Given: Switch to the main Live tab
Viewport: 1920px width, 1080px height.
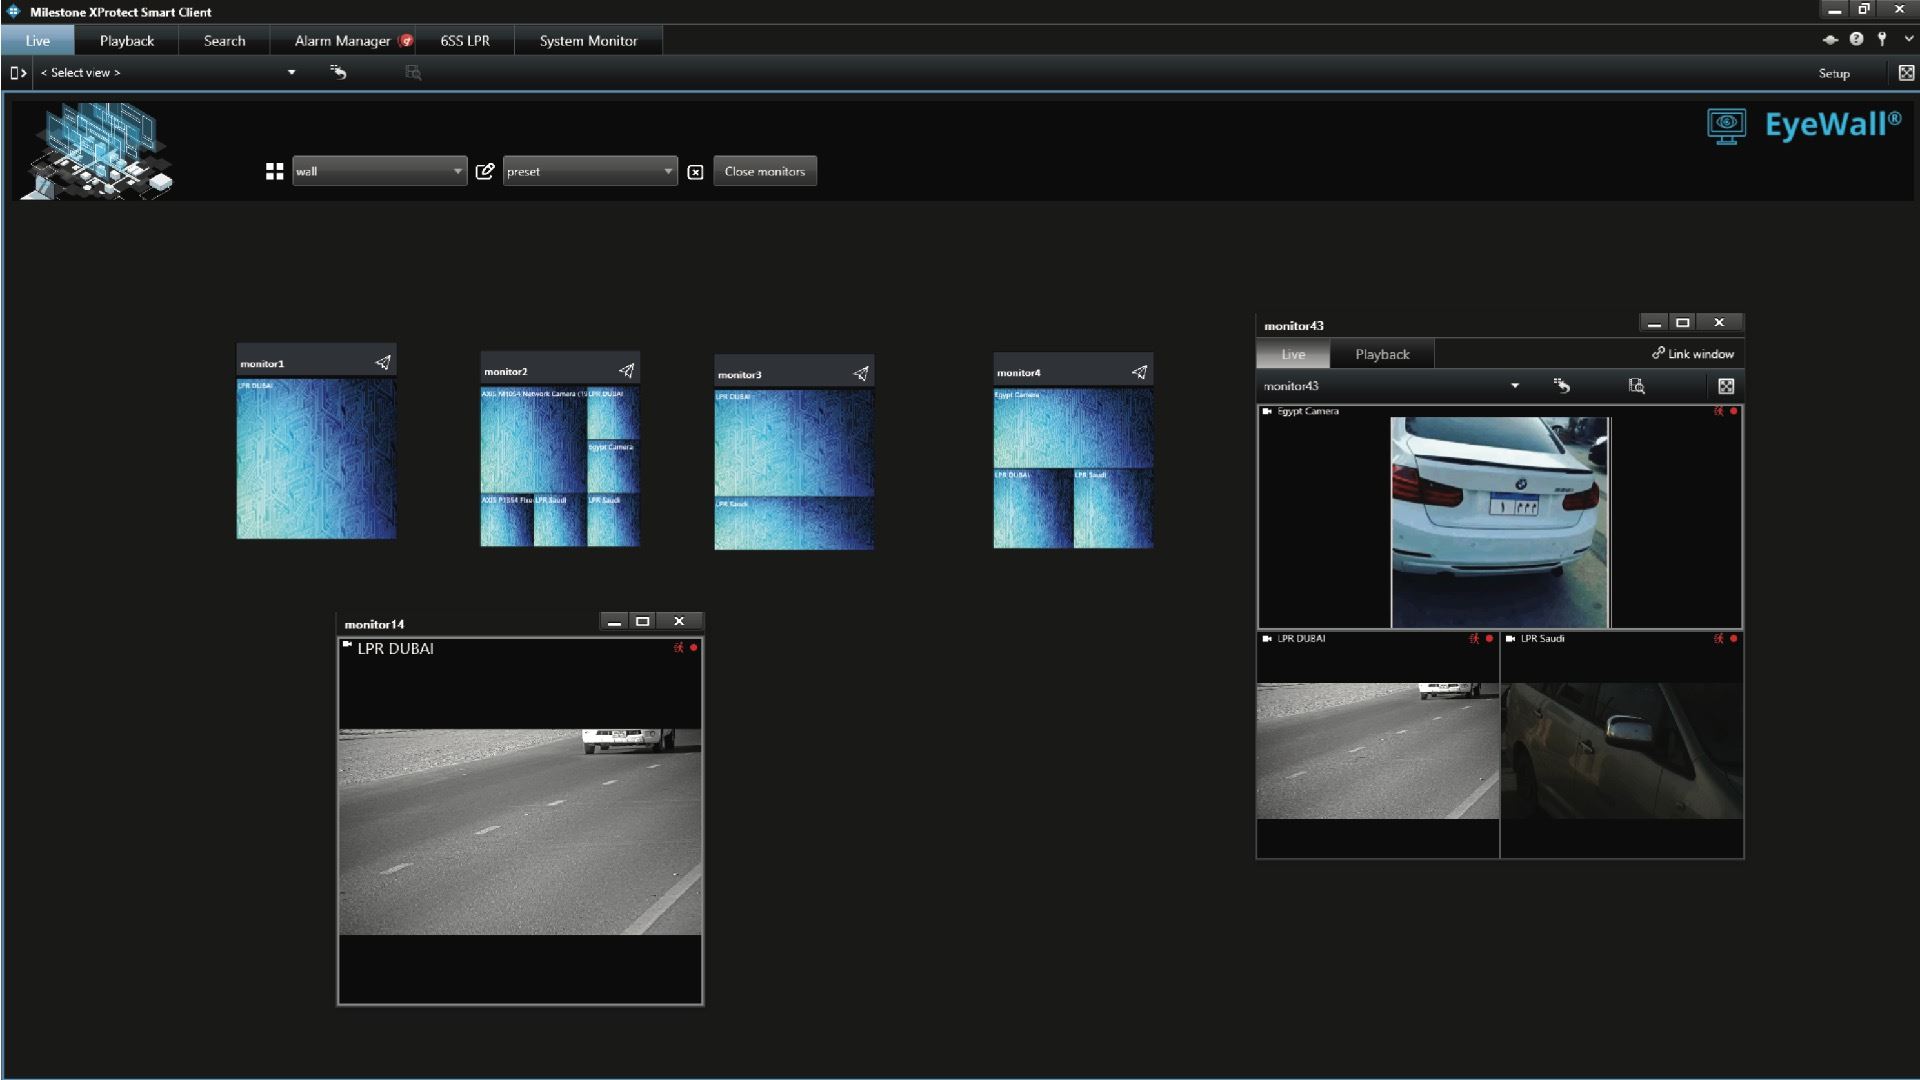Looking at the screenshot, I should [x=38, y=41].
